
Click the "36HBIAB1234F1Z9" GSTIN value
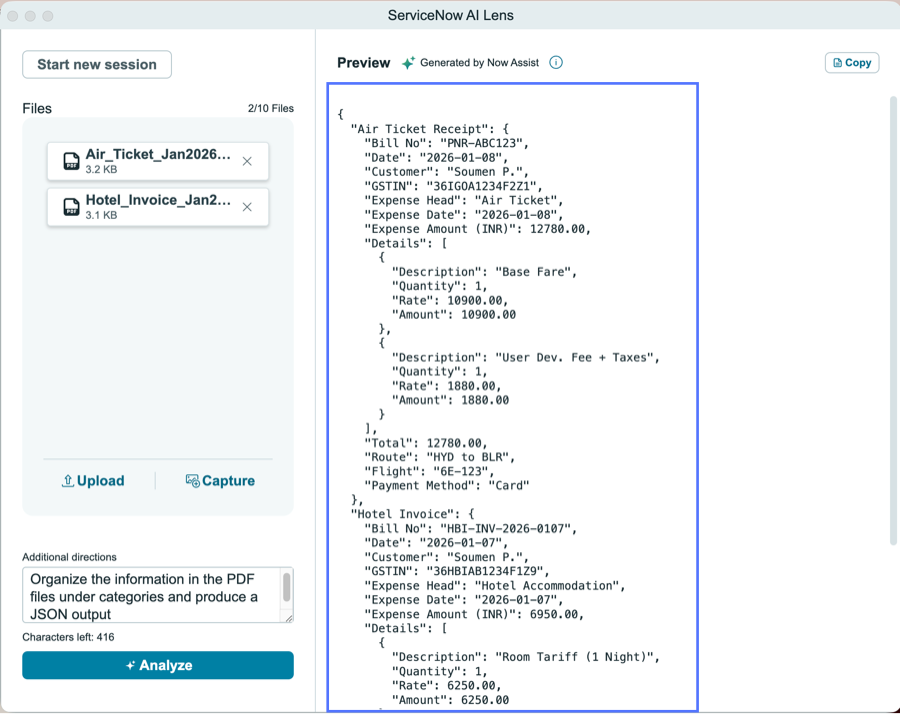click(x=485, y=571)
